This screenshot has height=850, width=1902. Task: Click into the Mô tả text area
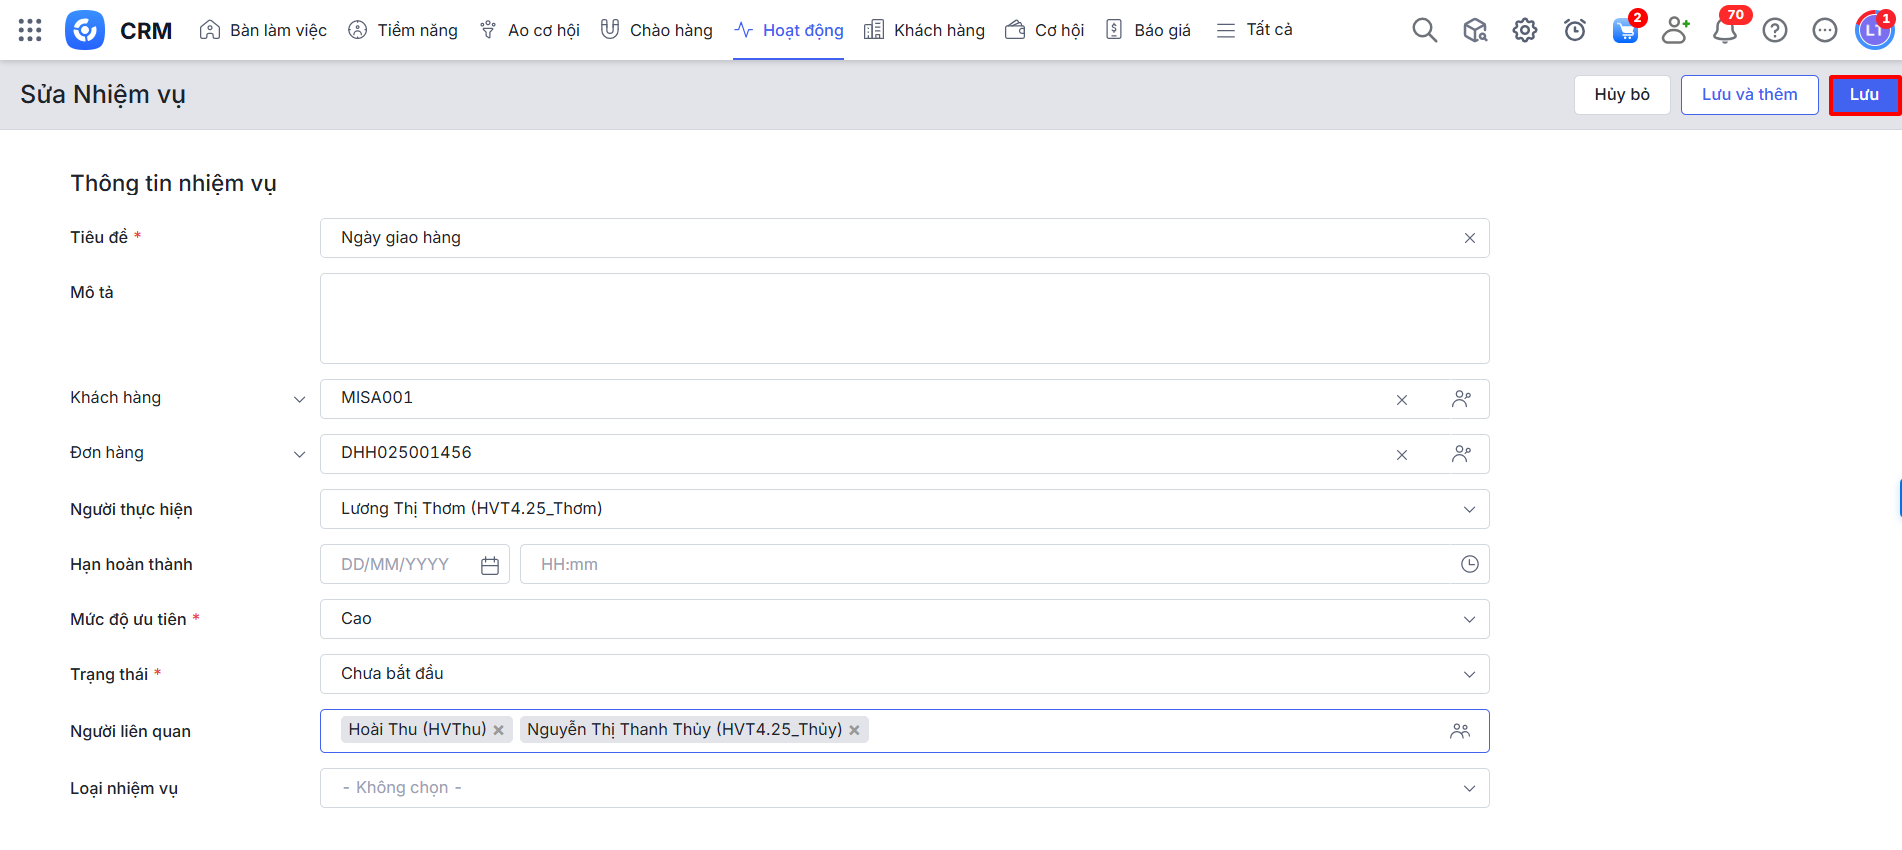click(x=904, y=318)
